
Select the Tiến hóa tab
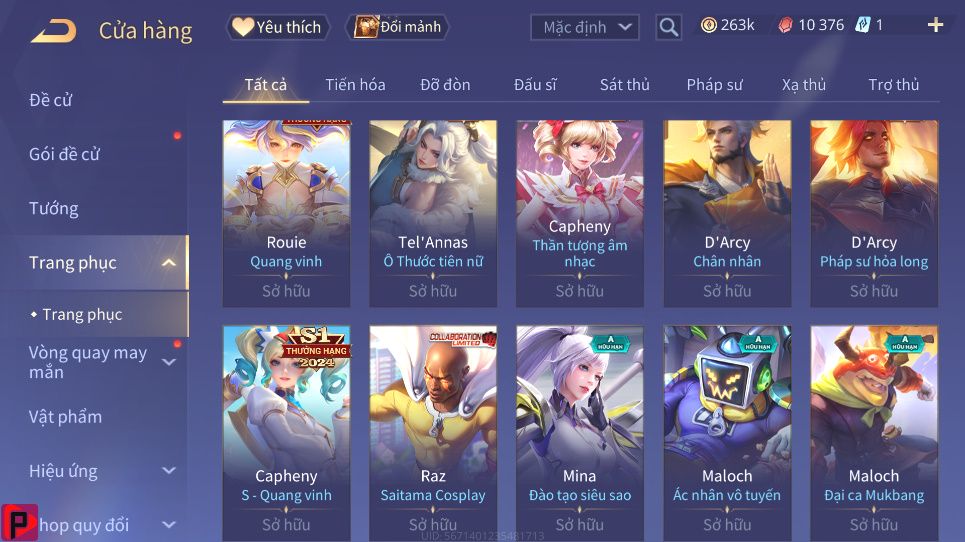[355, 85]
